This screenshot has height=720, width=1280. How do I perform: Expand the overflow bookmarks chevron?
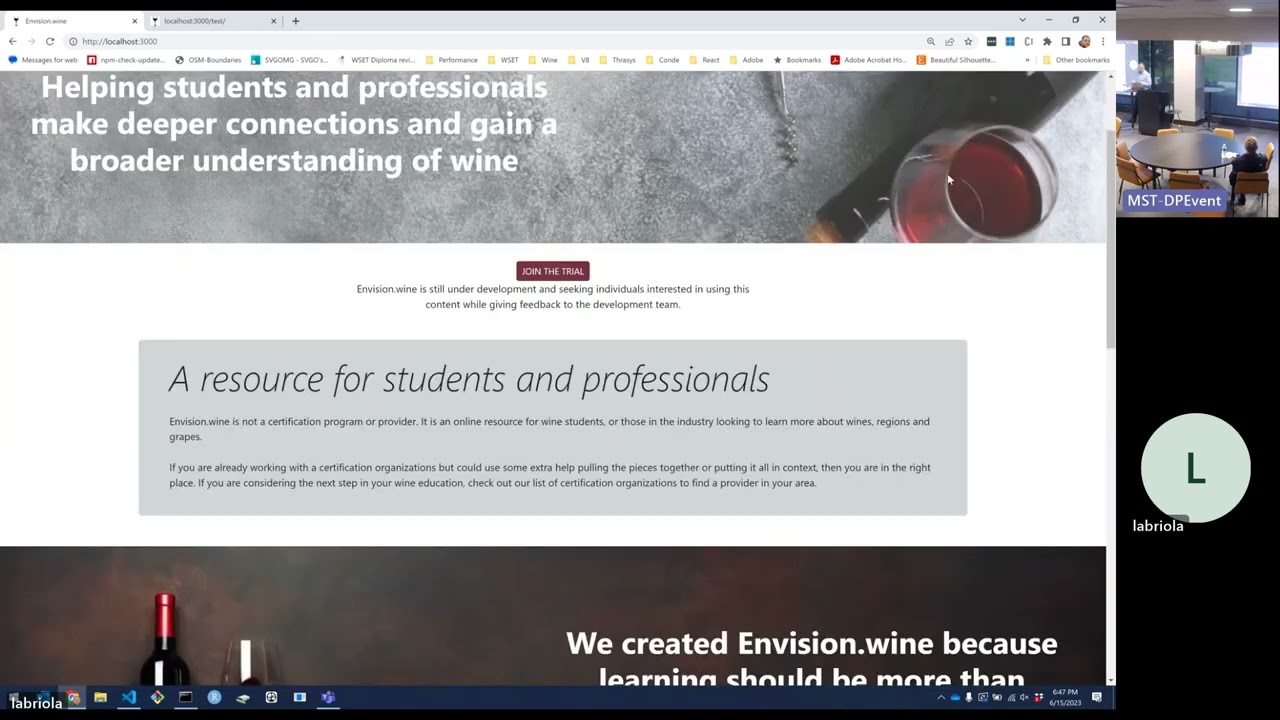[x=1027, y=60]
